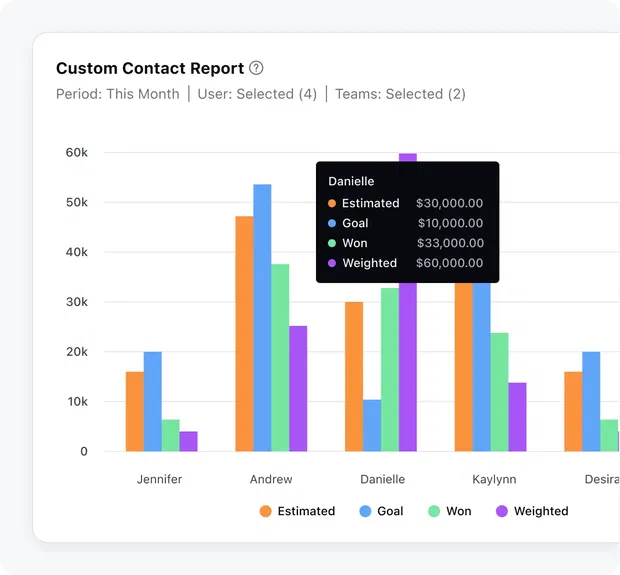Viewport: 620px width, 575px height.
Task: Click the Andrew axis label
Action: (271, 479)
